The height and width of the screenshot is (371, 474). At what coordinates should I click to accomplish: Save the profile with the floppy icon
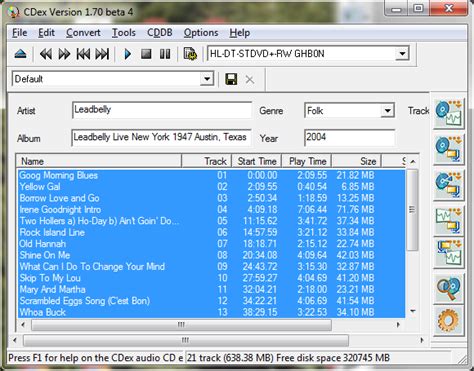click(x=231, y=79)
